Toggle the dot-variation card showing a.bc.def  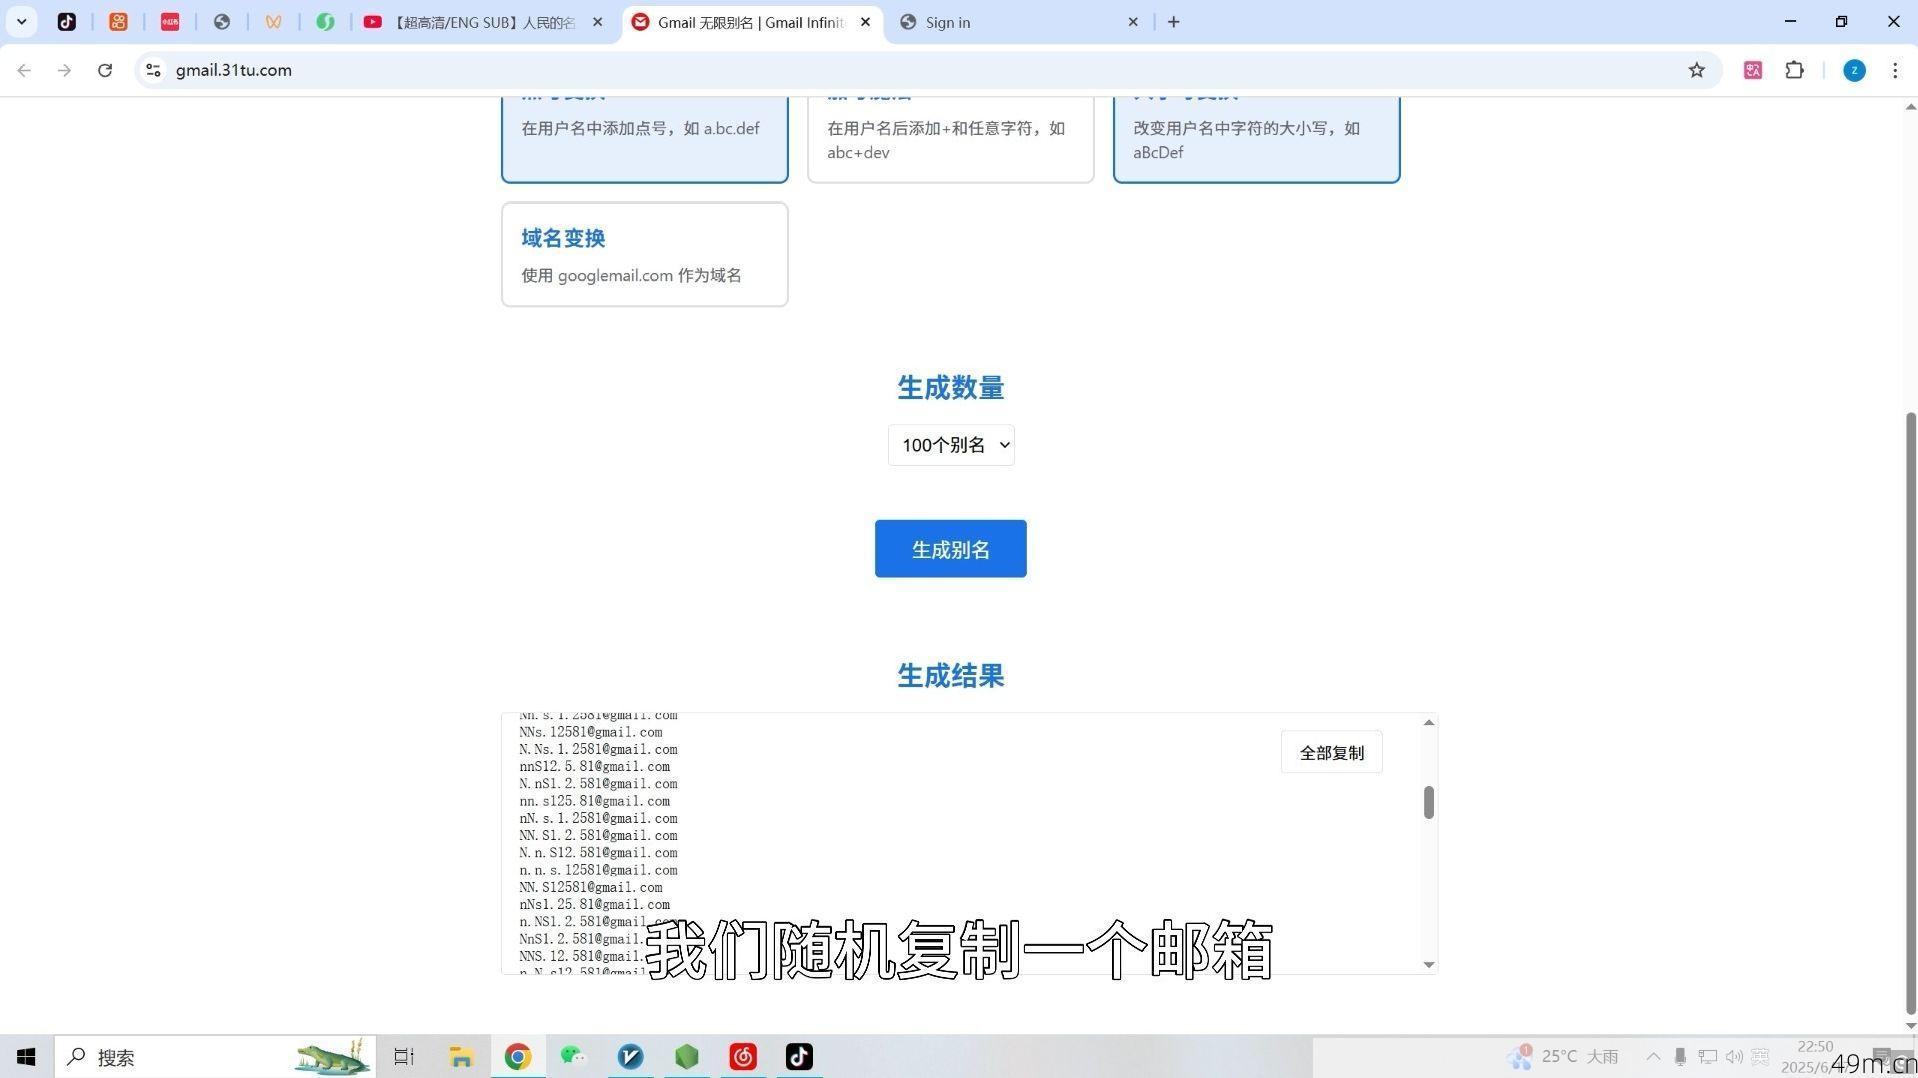[x=644, y=138]
